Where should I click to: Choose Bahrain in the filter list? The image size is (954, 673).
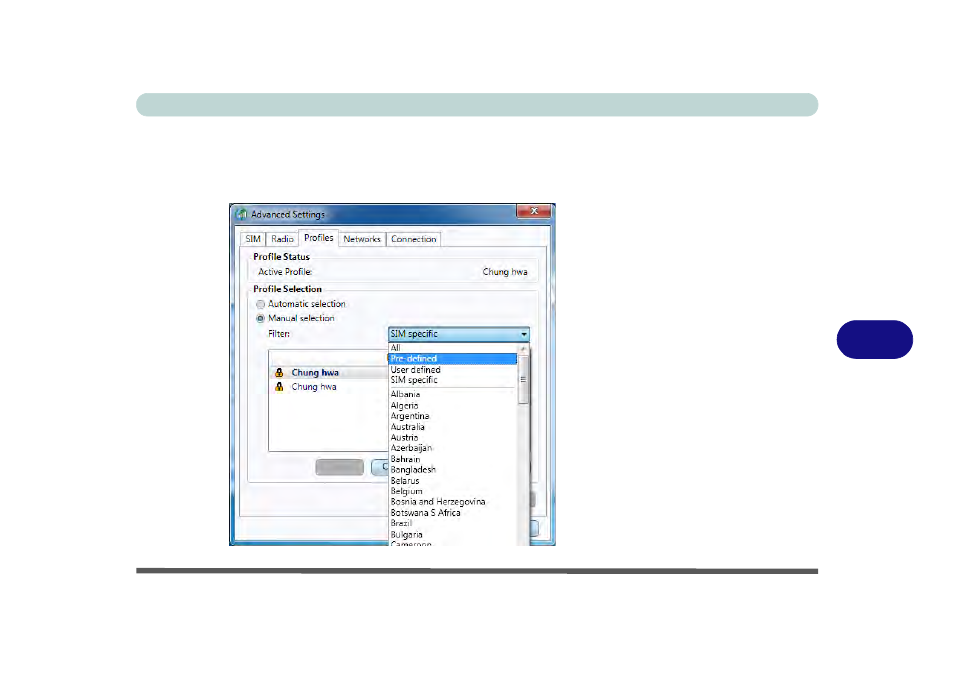tap(453, 459)
